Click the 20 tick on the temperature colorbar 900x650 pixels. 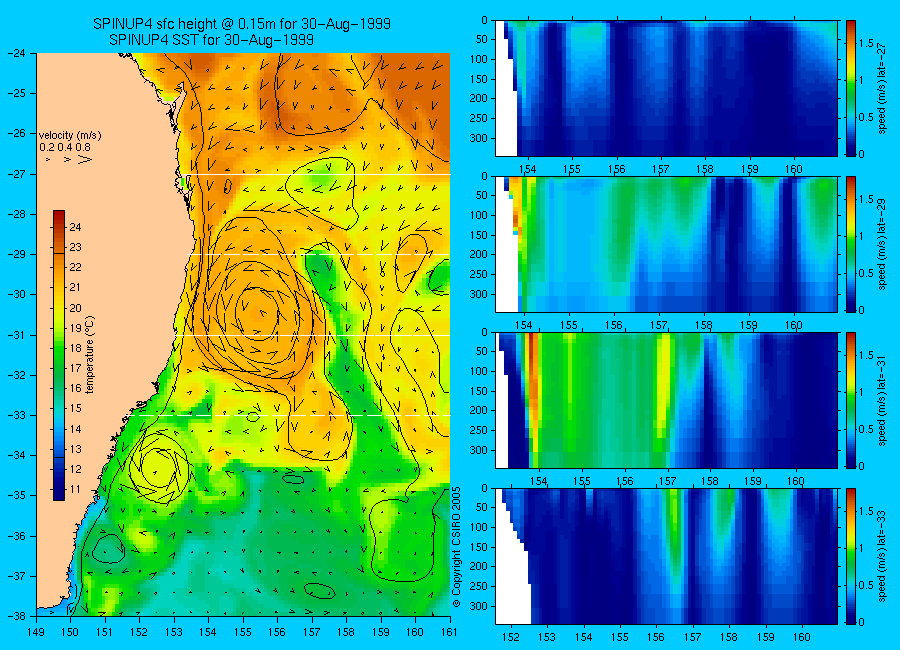point(75,308)
